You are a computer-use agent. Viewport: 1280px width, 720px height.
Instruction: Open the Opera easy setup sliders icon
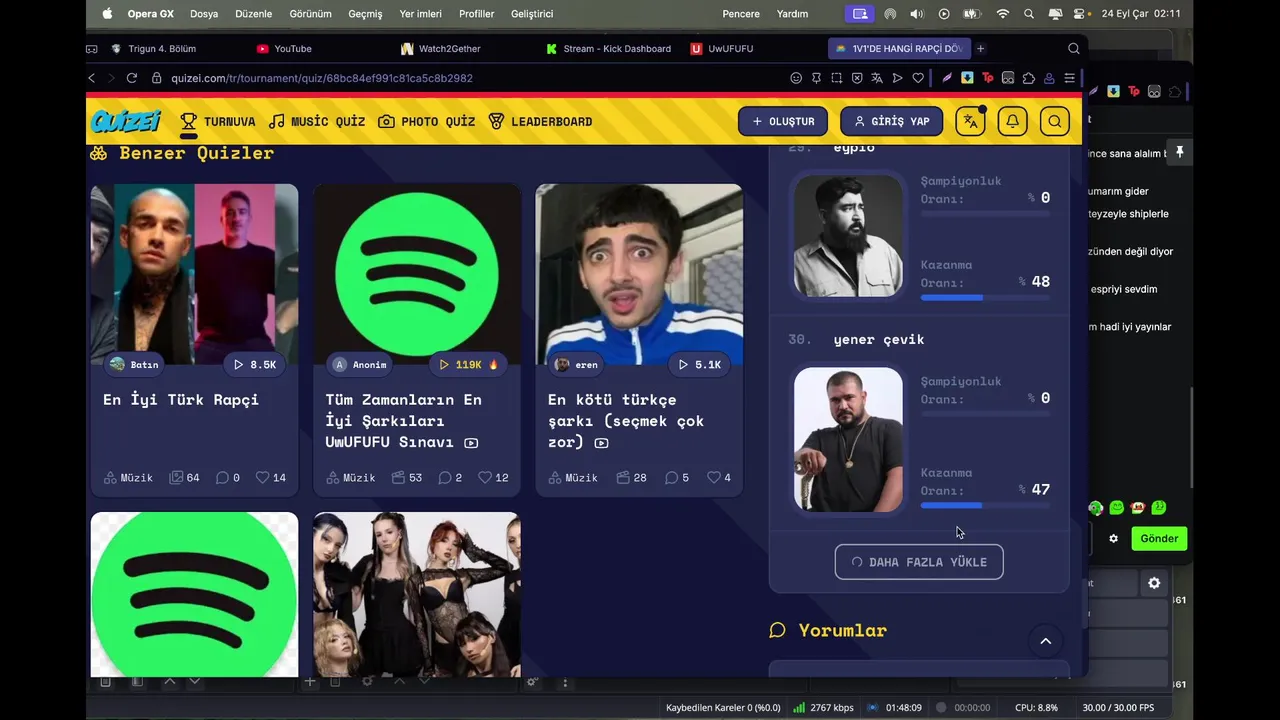coord(1069,78)
